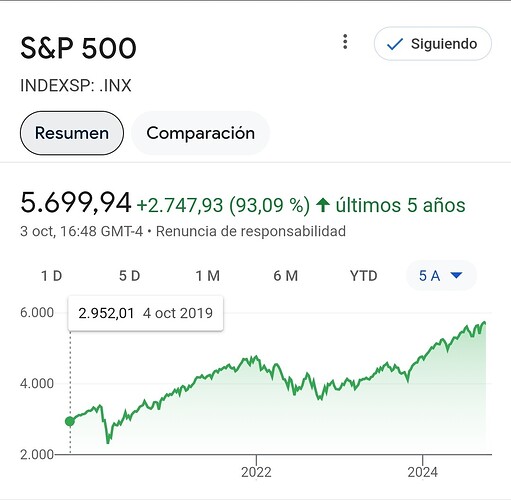Viewport: 511px width, 500px height.
Task: Select the 1 D time range
Action: click(x=52, y=276)
